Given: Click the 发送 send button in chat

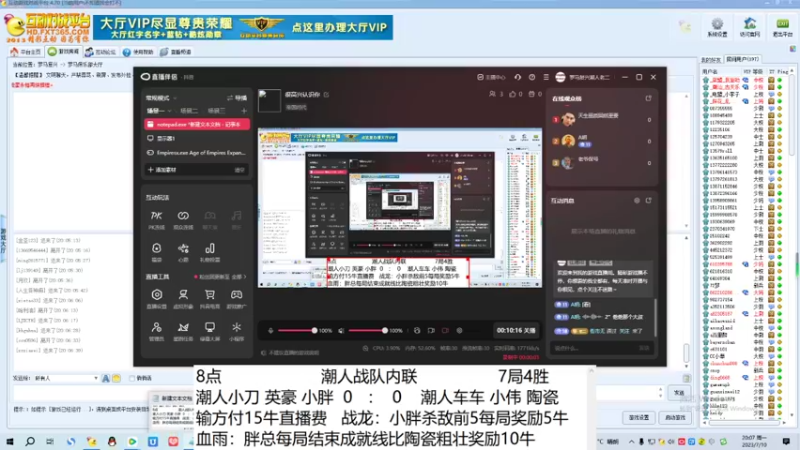Looking at the screenshot, I should point(679,393).
